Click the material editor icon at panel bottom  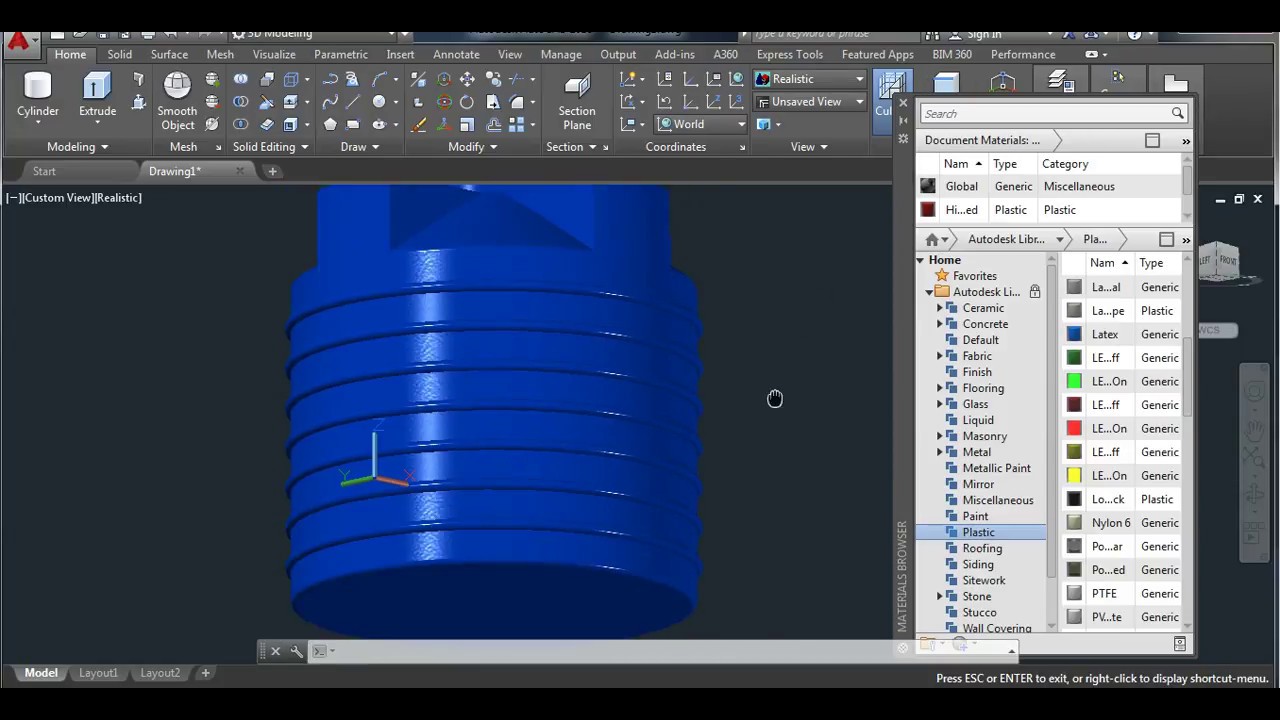pos(1180,643)
